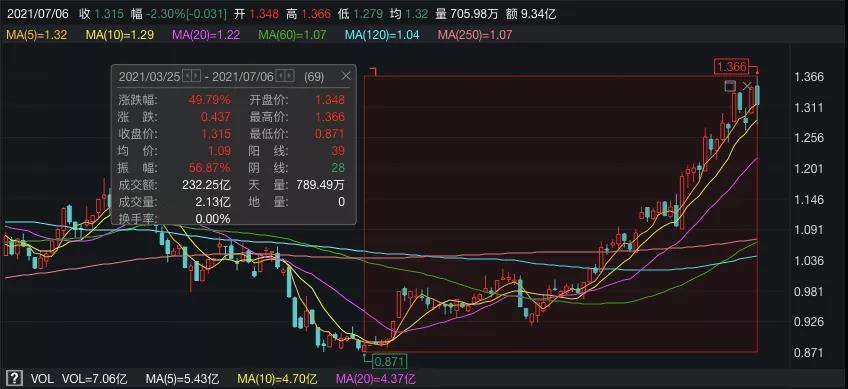Click the MA(5)=1.32 indicator label

click(x=36, y=35)
